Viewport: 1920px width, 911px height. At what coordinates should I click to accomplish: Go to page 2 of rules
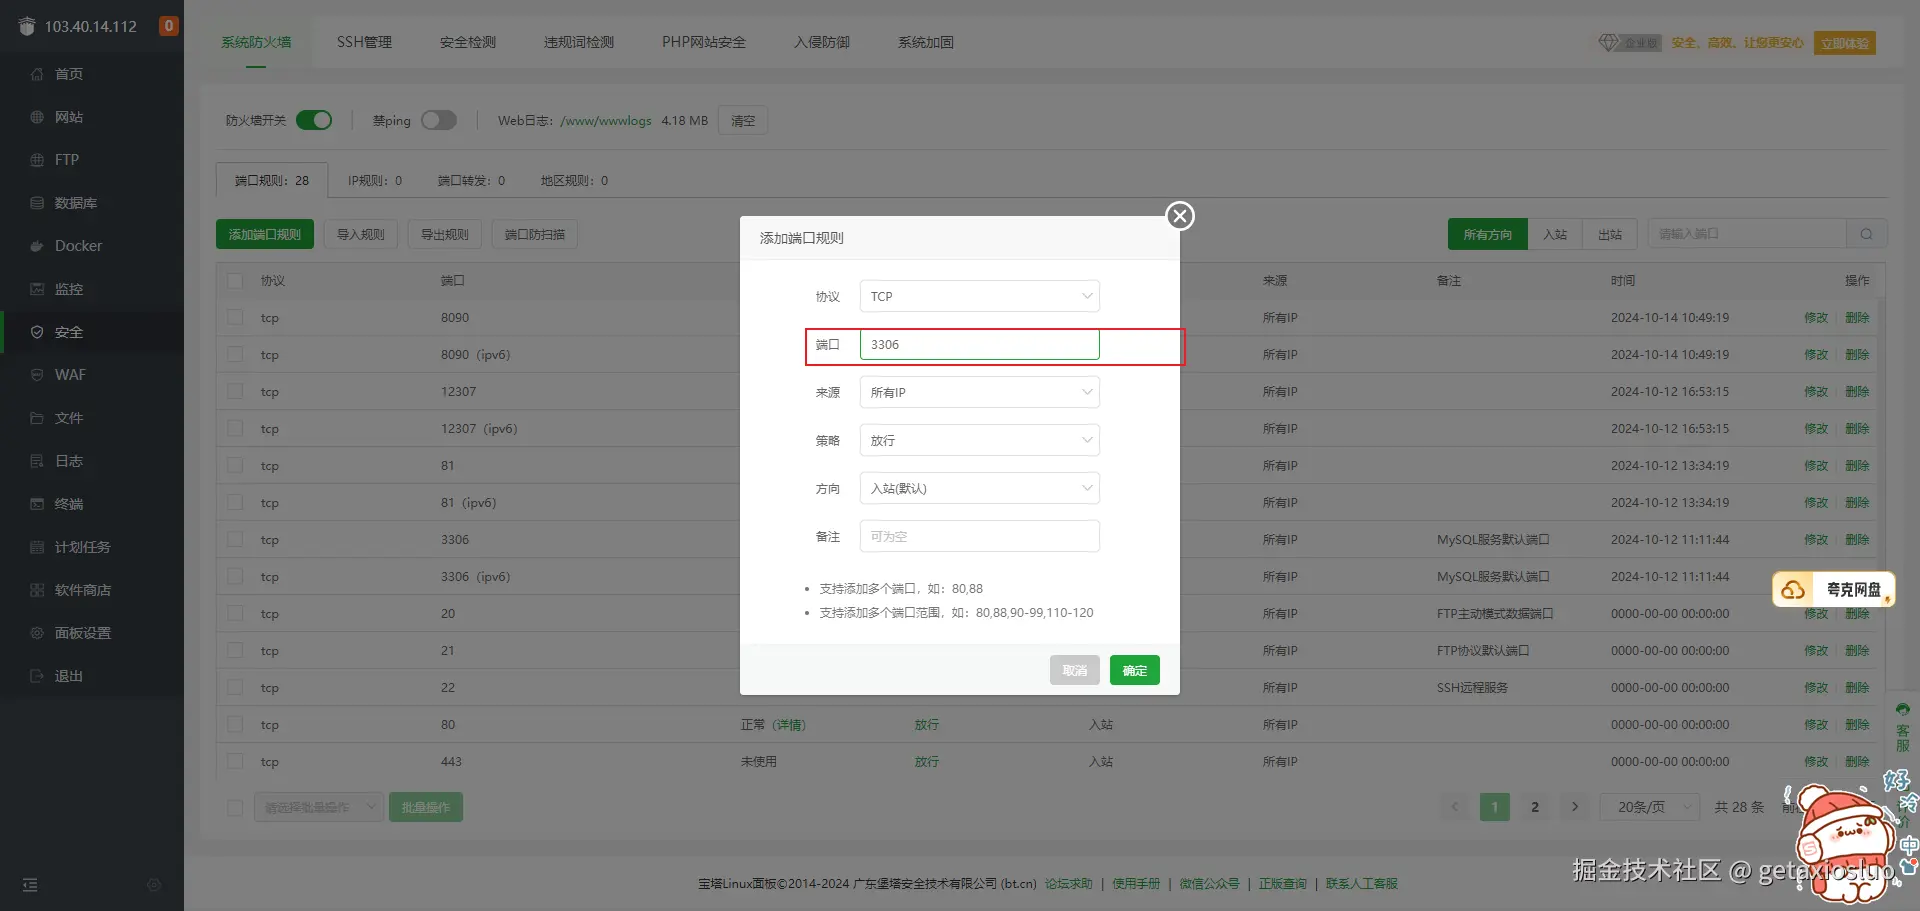point(1535,807)
